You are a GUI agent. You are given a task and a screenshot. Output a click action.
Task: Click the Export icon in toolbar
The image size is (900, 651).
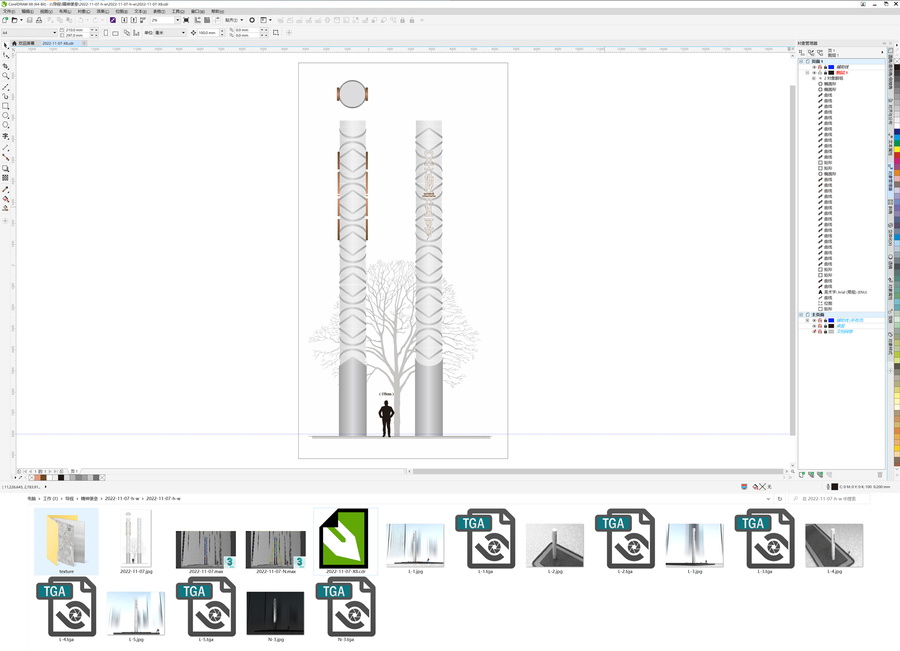click(x=134, y=20)
